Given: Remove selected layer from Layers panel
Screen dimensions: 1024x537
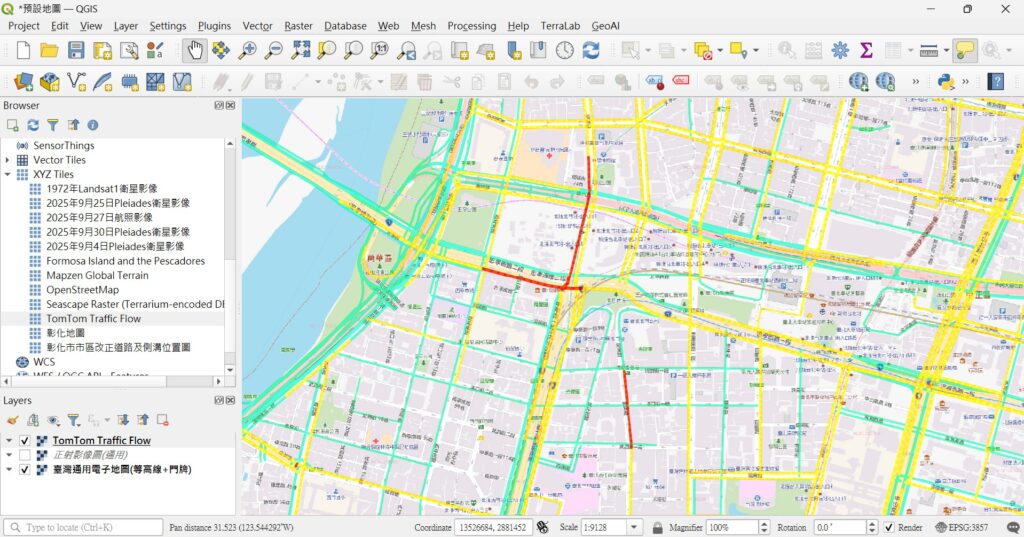Looking at the screenshot, I should 163,420.
